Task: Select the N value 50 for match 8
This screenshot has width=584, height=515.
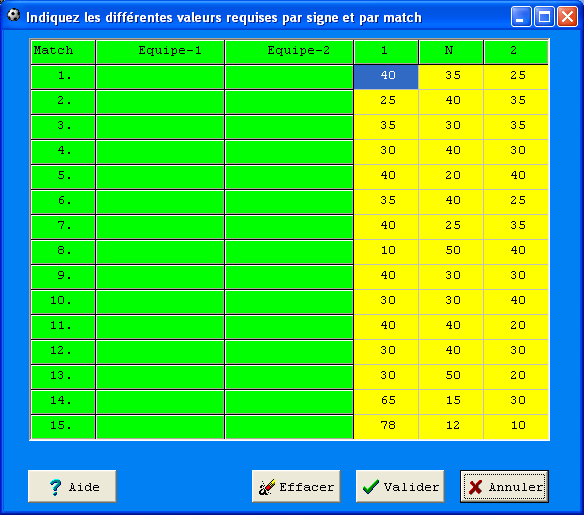Action: coord(451,252)
